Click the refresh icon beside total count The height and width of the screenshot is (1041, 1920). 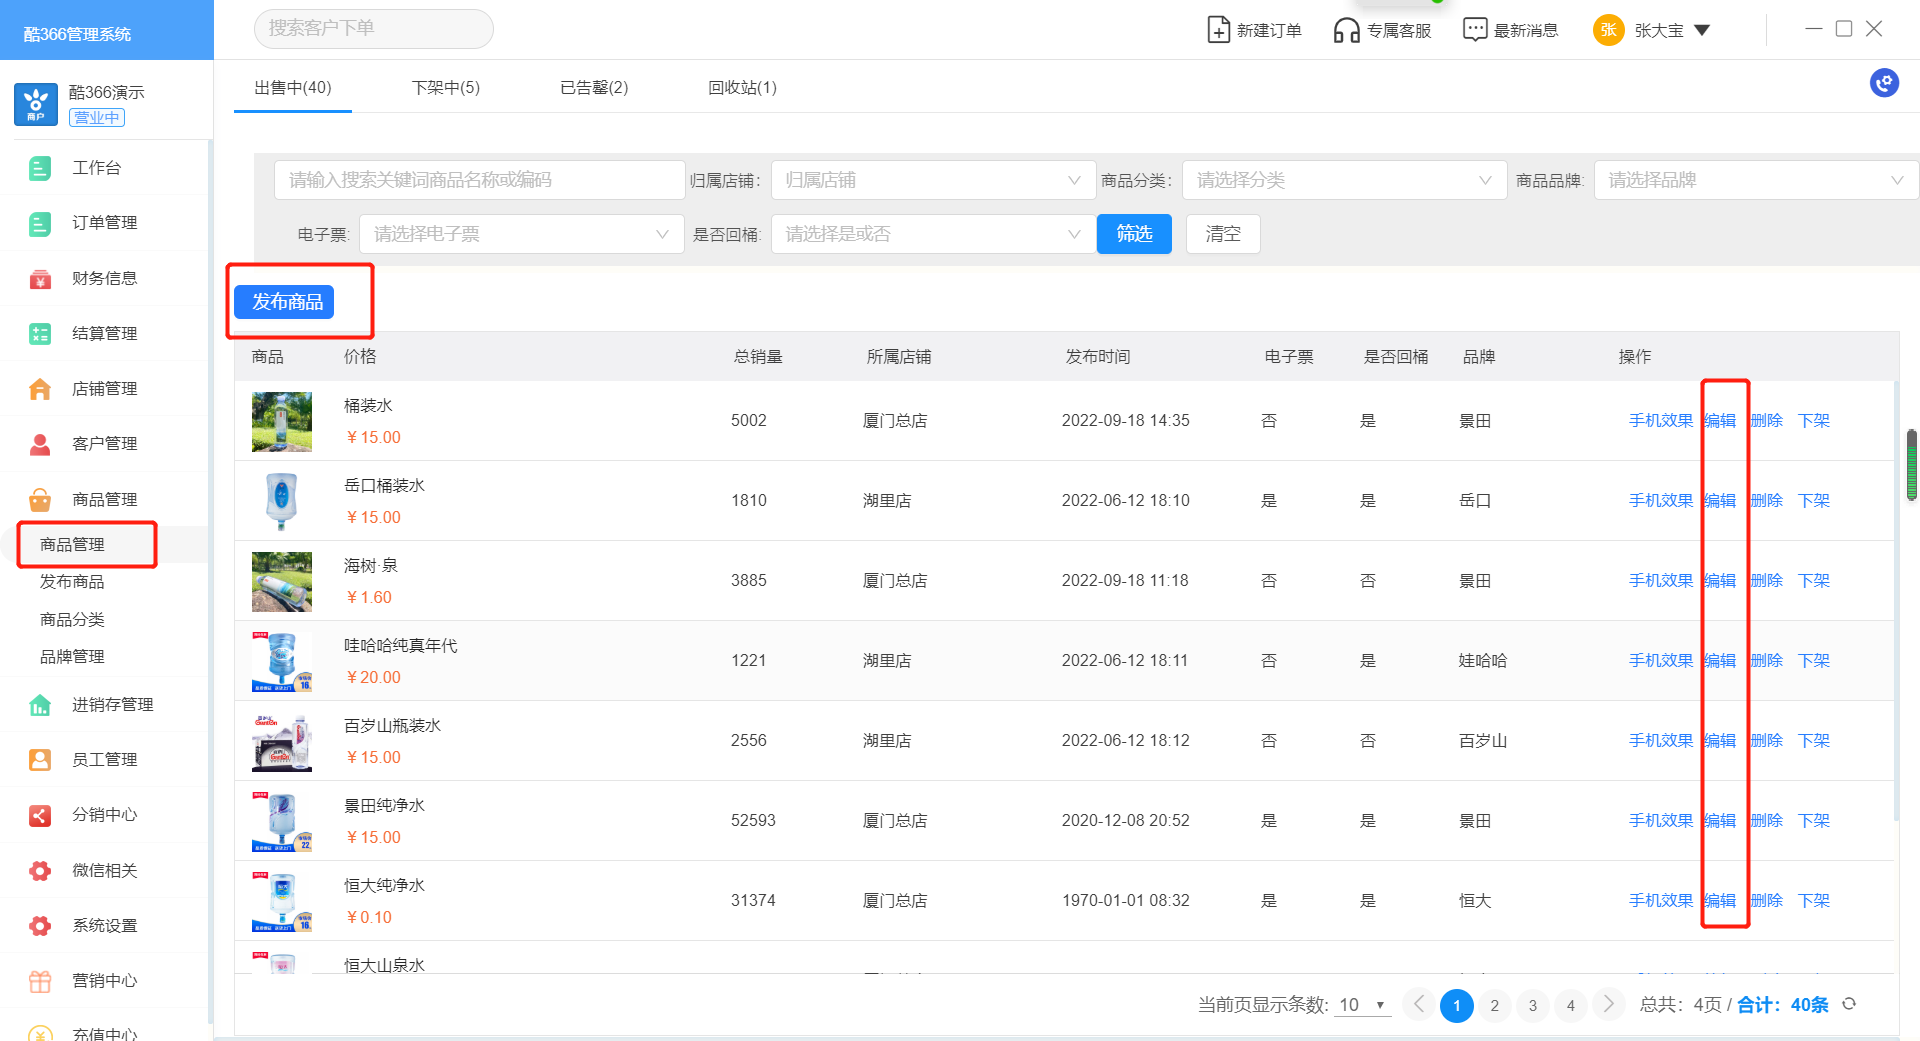click(x=1849, y=1004)
